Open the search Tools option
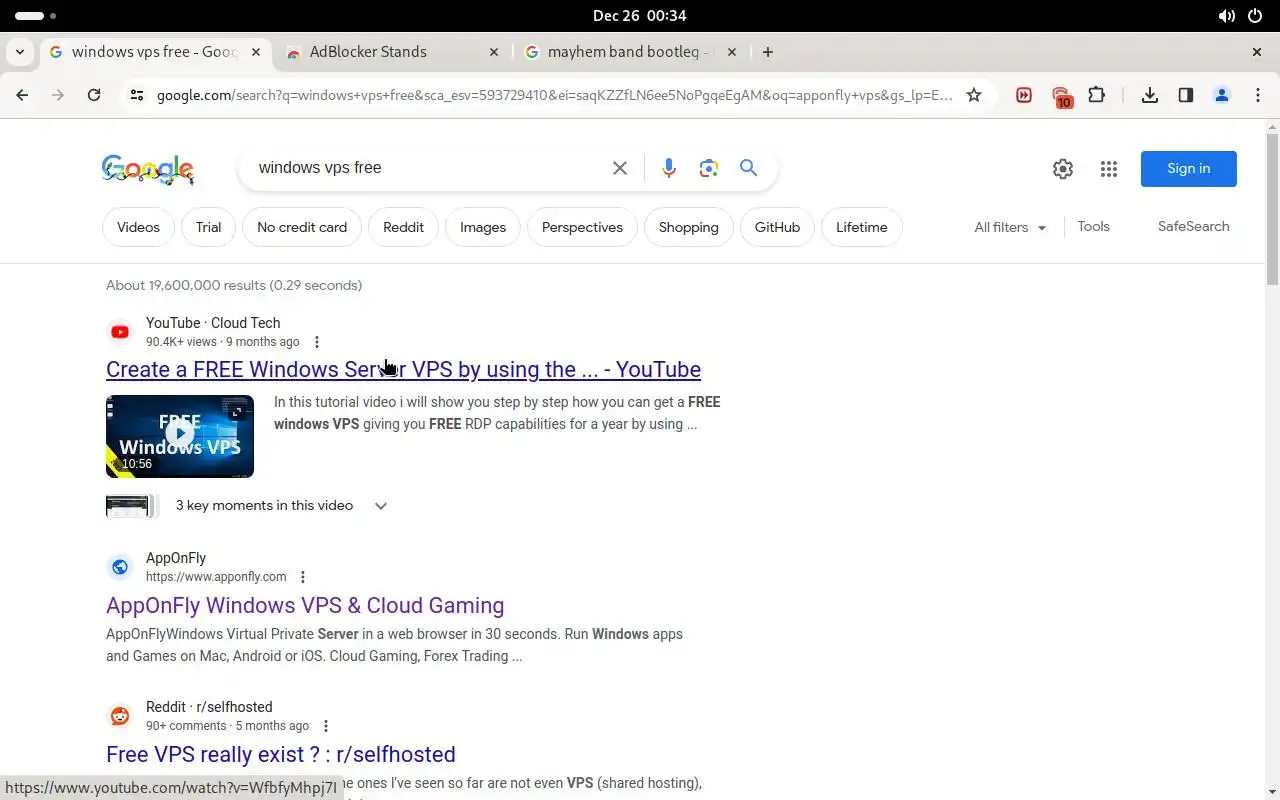 point(1093,227)
